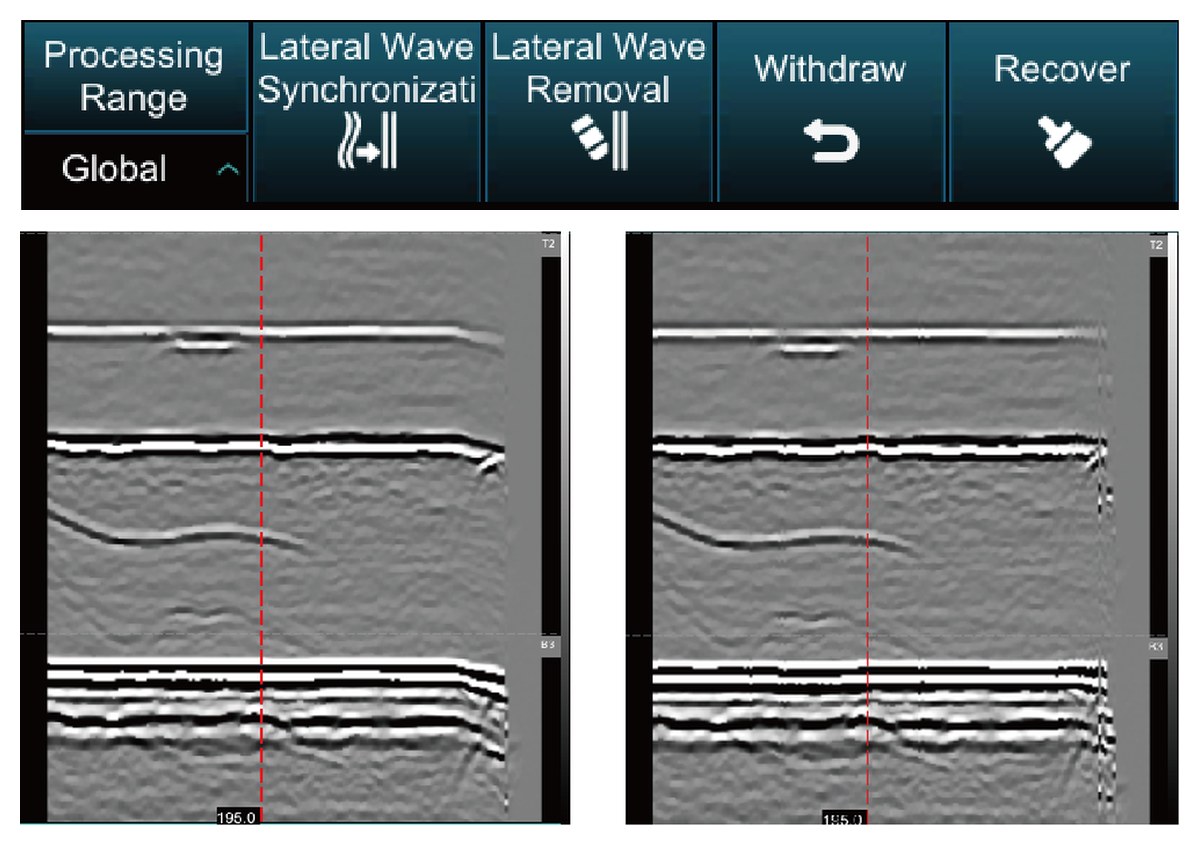Open the Global processing range dropdown
Screen dimensions: 1200x846
136,168
